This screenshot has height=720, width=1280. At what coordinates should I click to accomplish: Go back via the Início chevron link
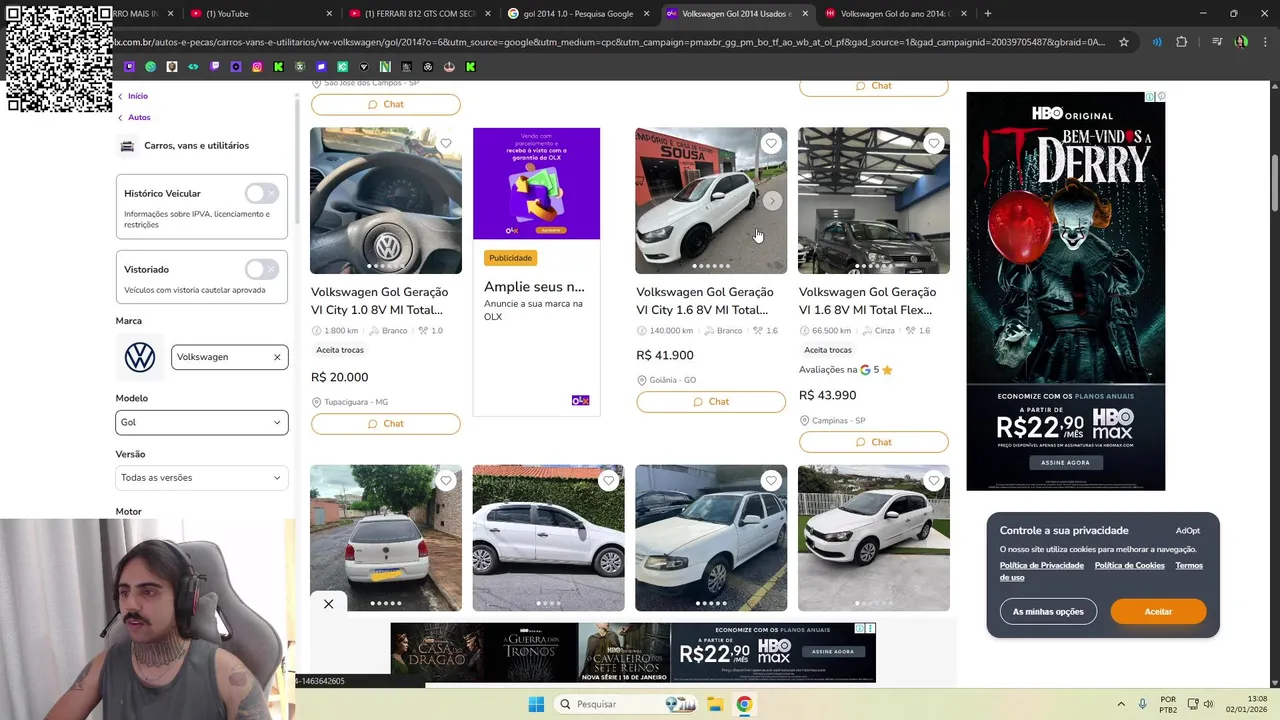click(133, 96)
